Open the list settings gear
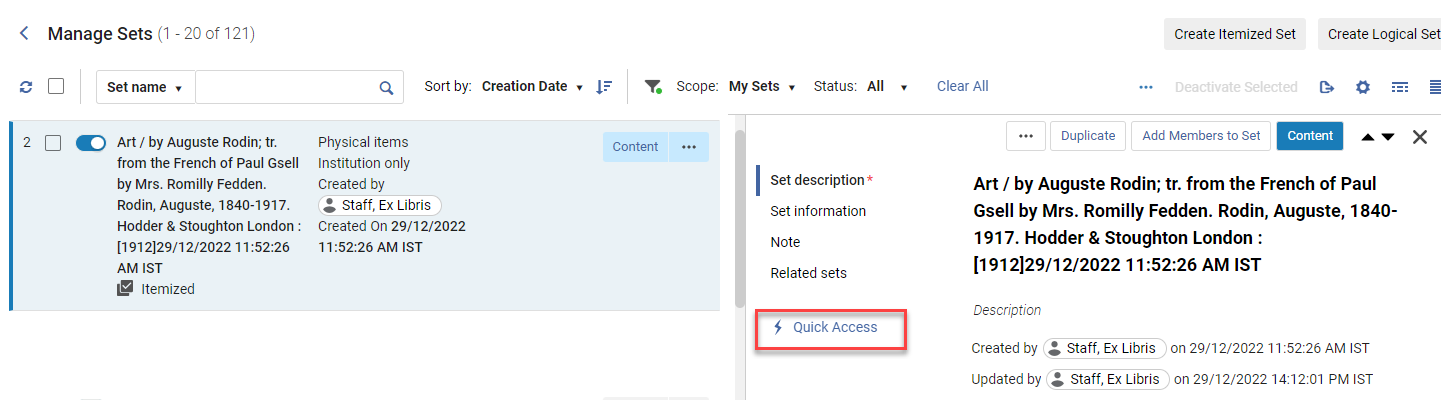Viewport: 1441px width, 400px height. click(1362, 87)
